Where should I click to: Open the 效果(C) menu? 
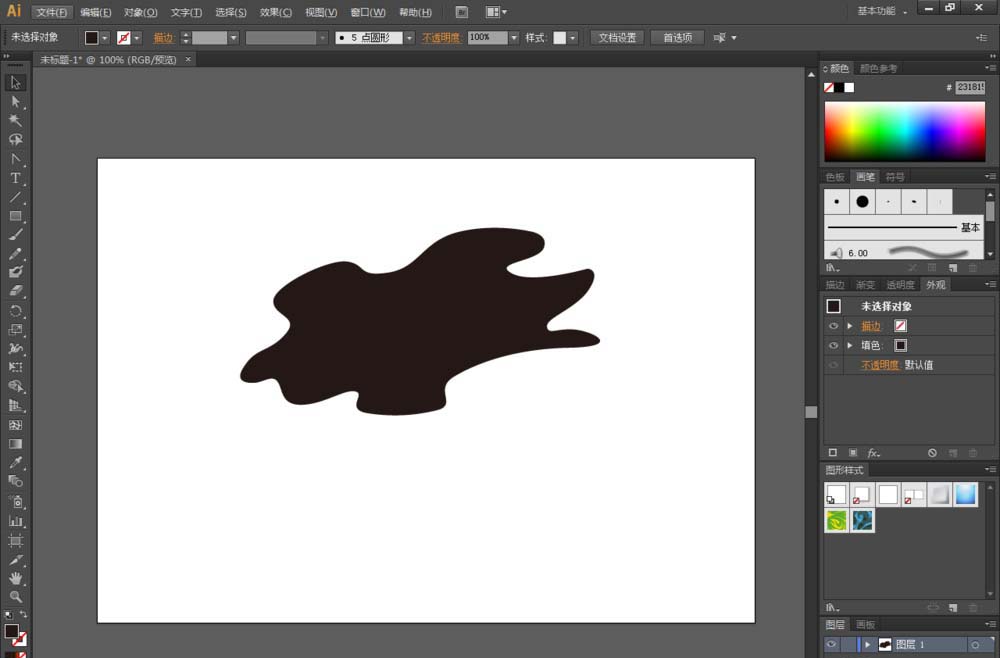tap(276, 12)
